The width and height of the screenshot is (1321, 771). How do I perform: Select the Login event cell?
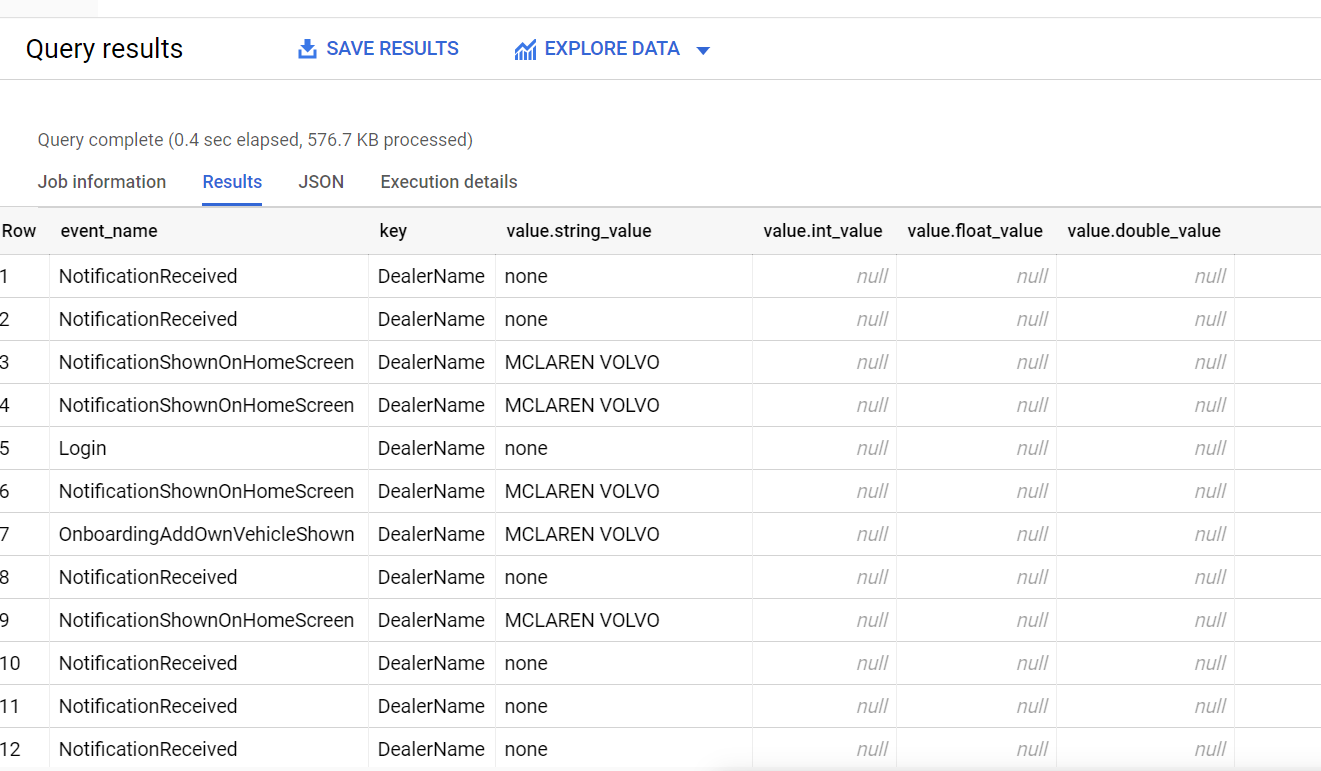coord(83,448)
